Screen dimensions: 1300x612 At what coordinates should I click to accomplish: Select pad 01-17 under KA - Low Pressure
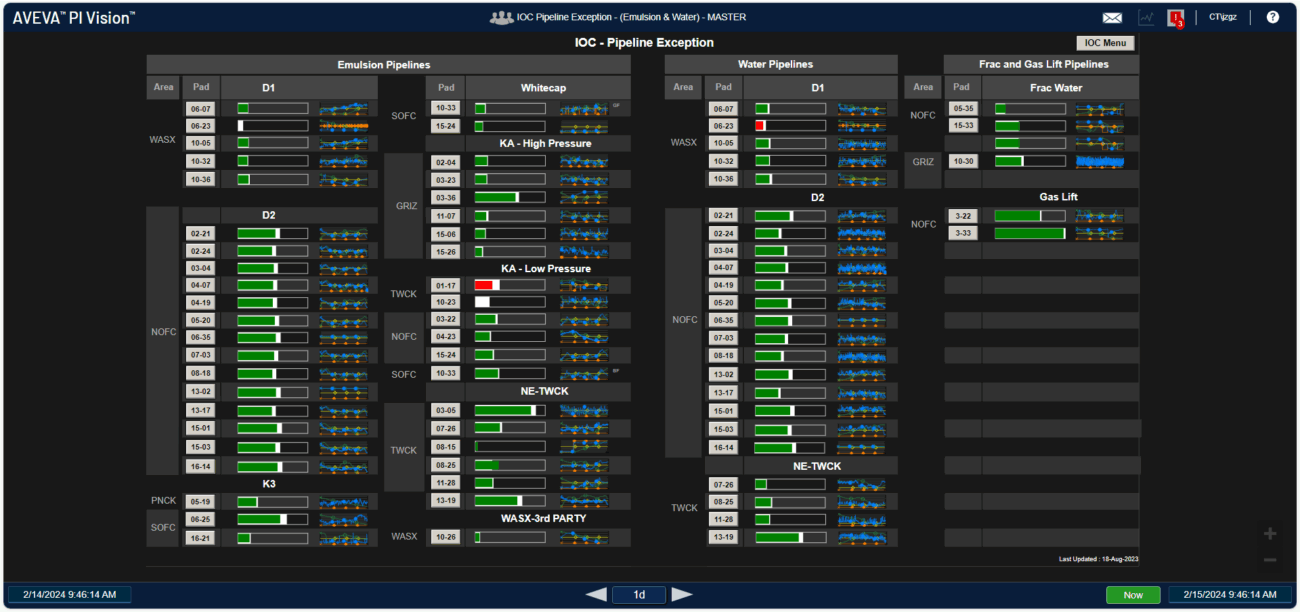click(446, 285)
